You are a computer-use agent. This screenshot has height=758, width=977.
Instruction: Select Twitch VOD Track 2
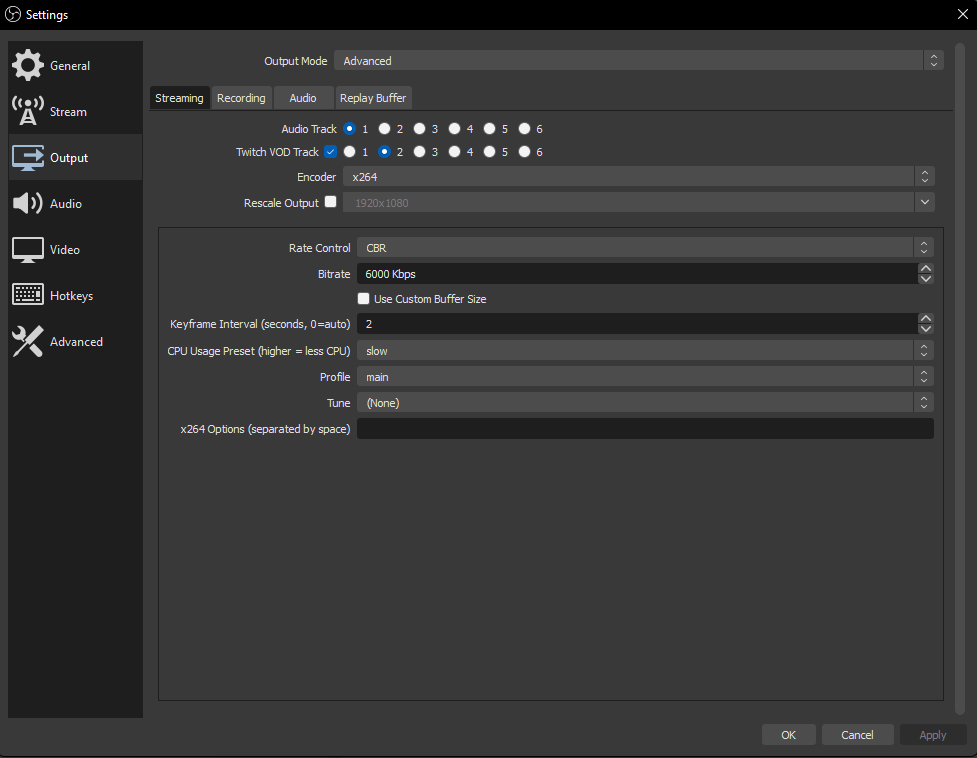[384, 151]
